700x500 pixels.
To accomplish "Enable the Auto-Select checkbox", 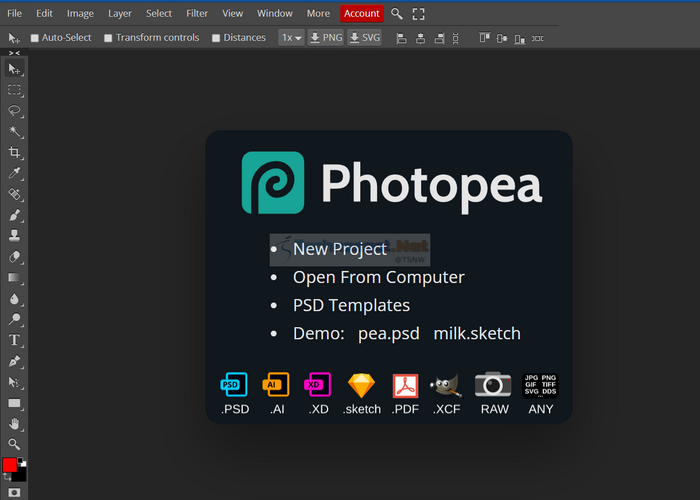I will click(x=35, y=38).
